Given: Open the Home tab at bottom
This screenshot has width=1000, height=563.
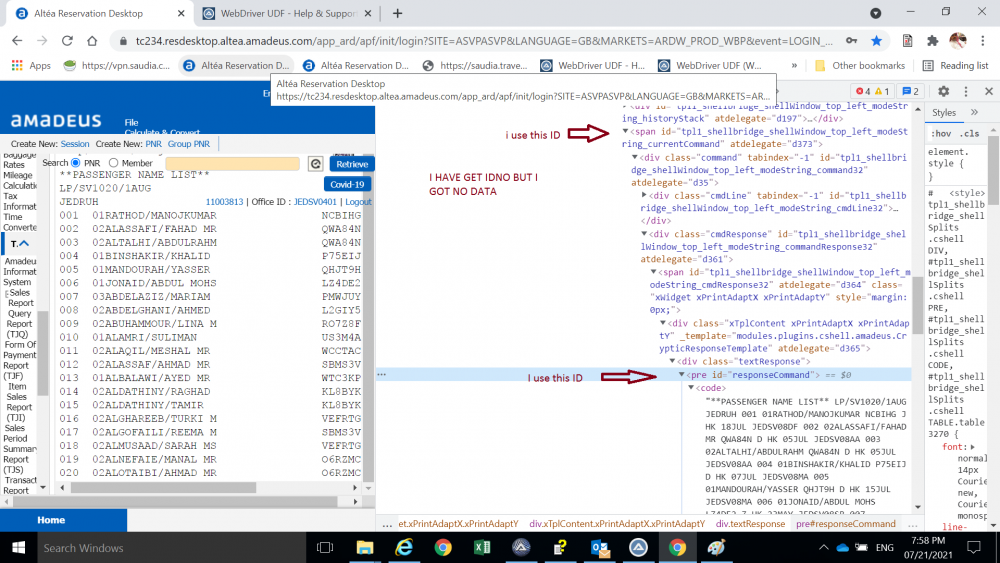Looking at the screenshot, I should 51,520.
